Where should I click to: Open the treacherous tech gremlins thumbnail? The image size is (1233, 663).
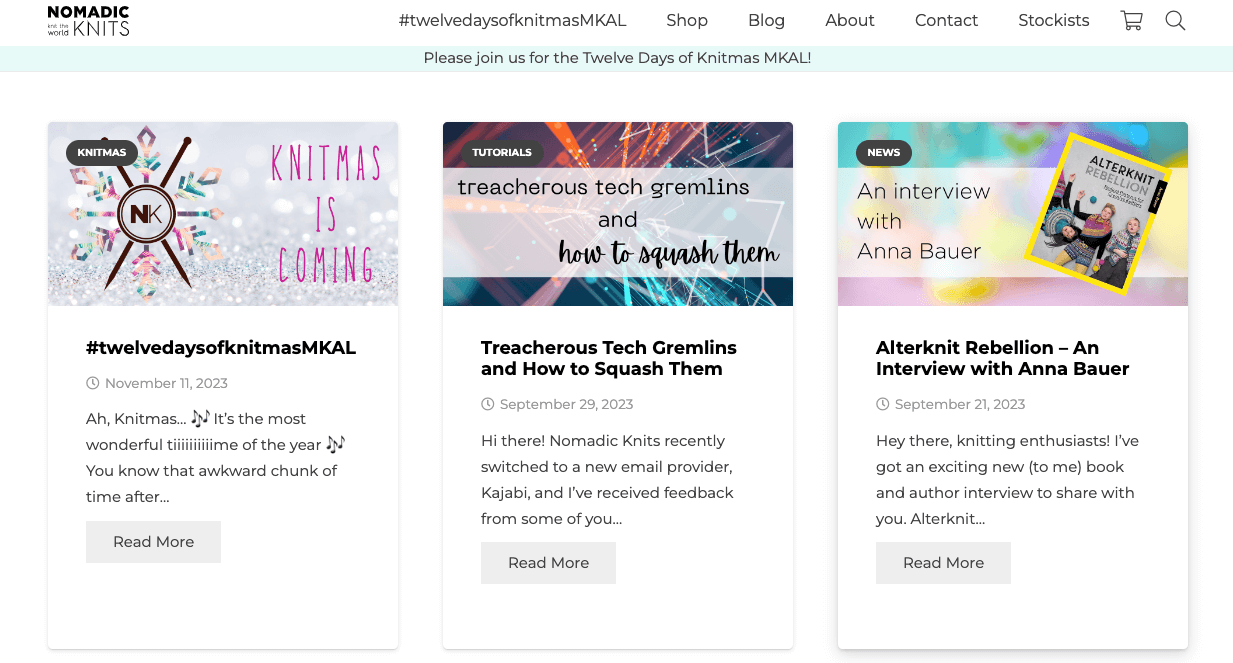[618, 214]
